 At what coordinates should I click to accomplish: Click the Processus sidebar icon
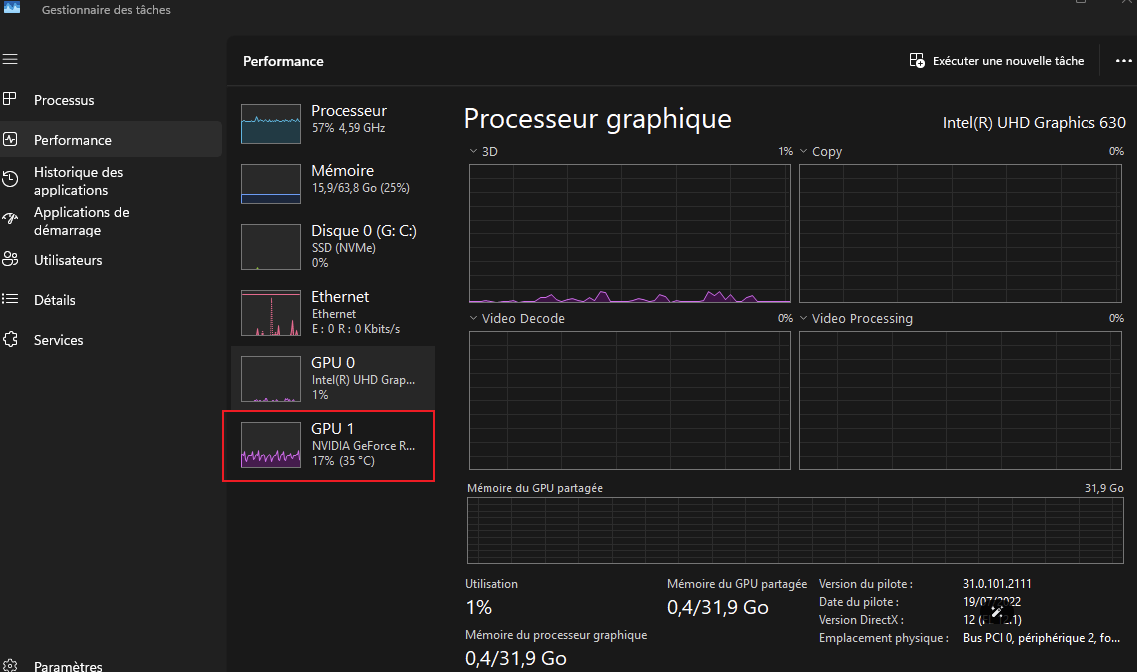[10, 99]
